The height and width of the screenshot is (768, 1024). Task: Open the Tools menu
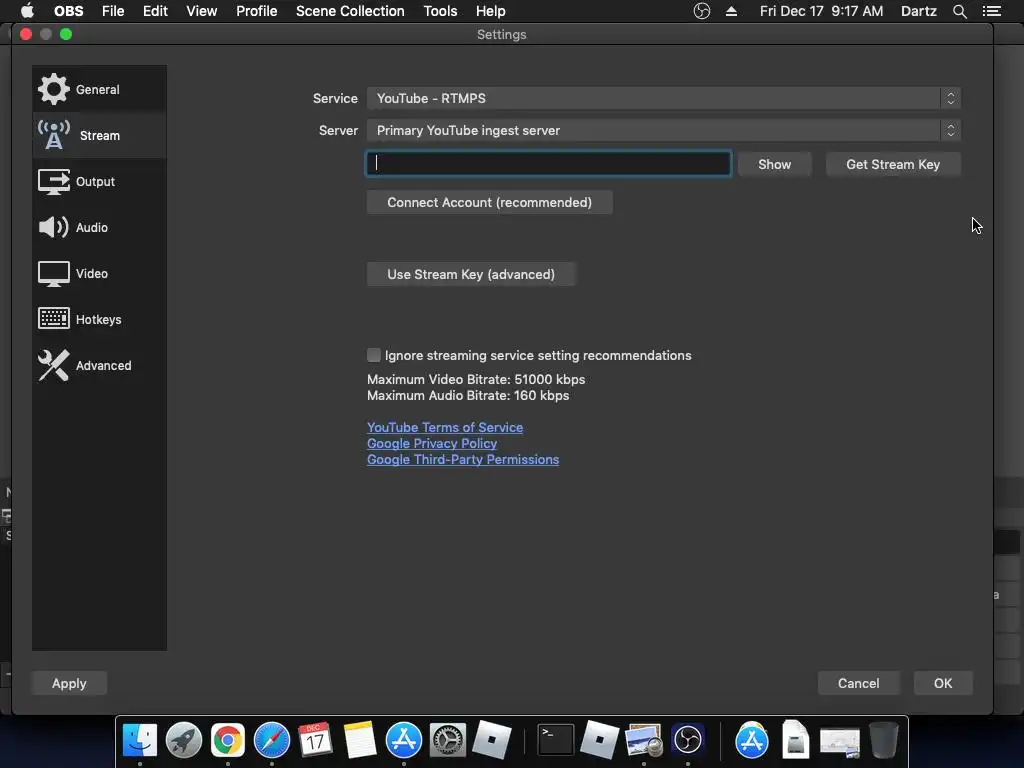[x=440, y=11]
